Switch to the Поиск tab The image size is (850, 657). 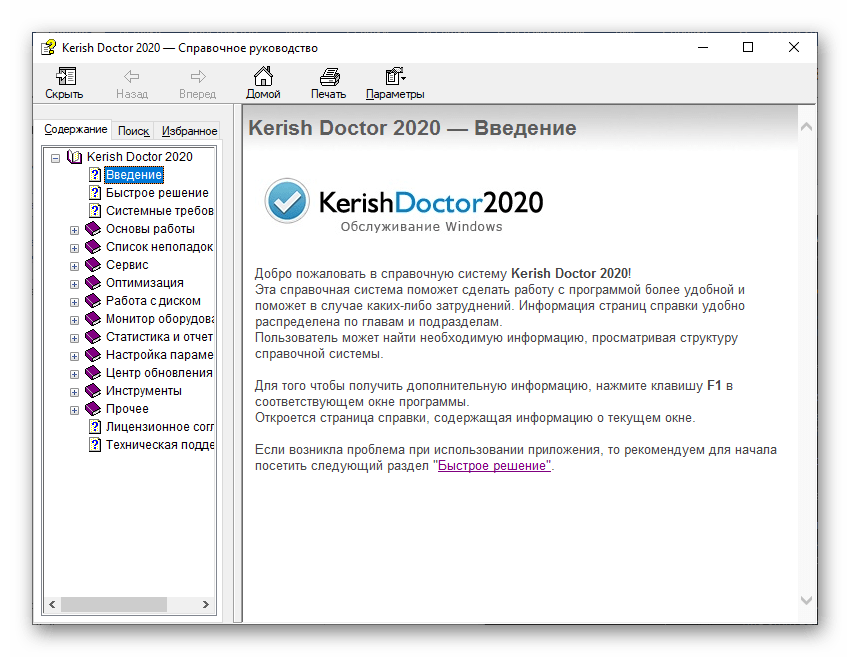[133, 131]
